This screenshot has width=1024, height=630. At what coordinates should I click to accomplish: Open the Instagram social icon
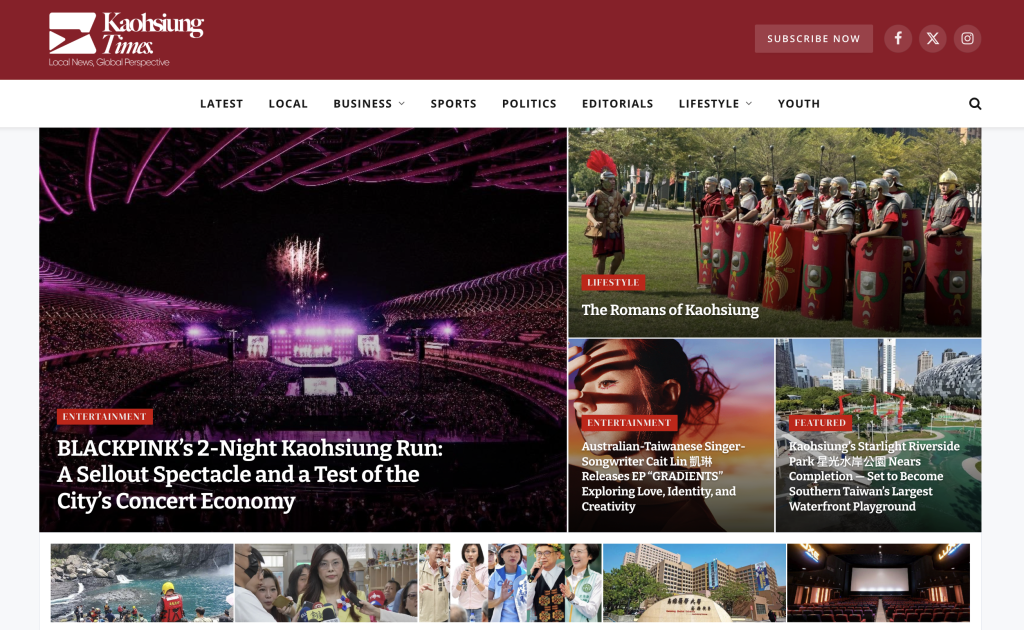[x=967, y=39]
